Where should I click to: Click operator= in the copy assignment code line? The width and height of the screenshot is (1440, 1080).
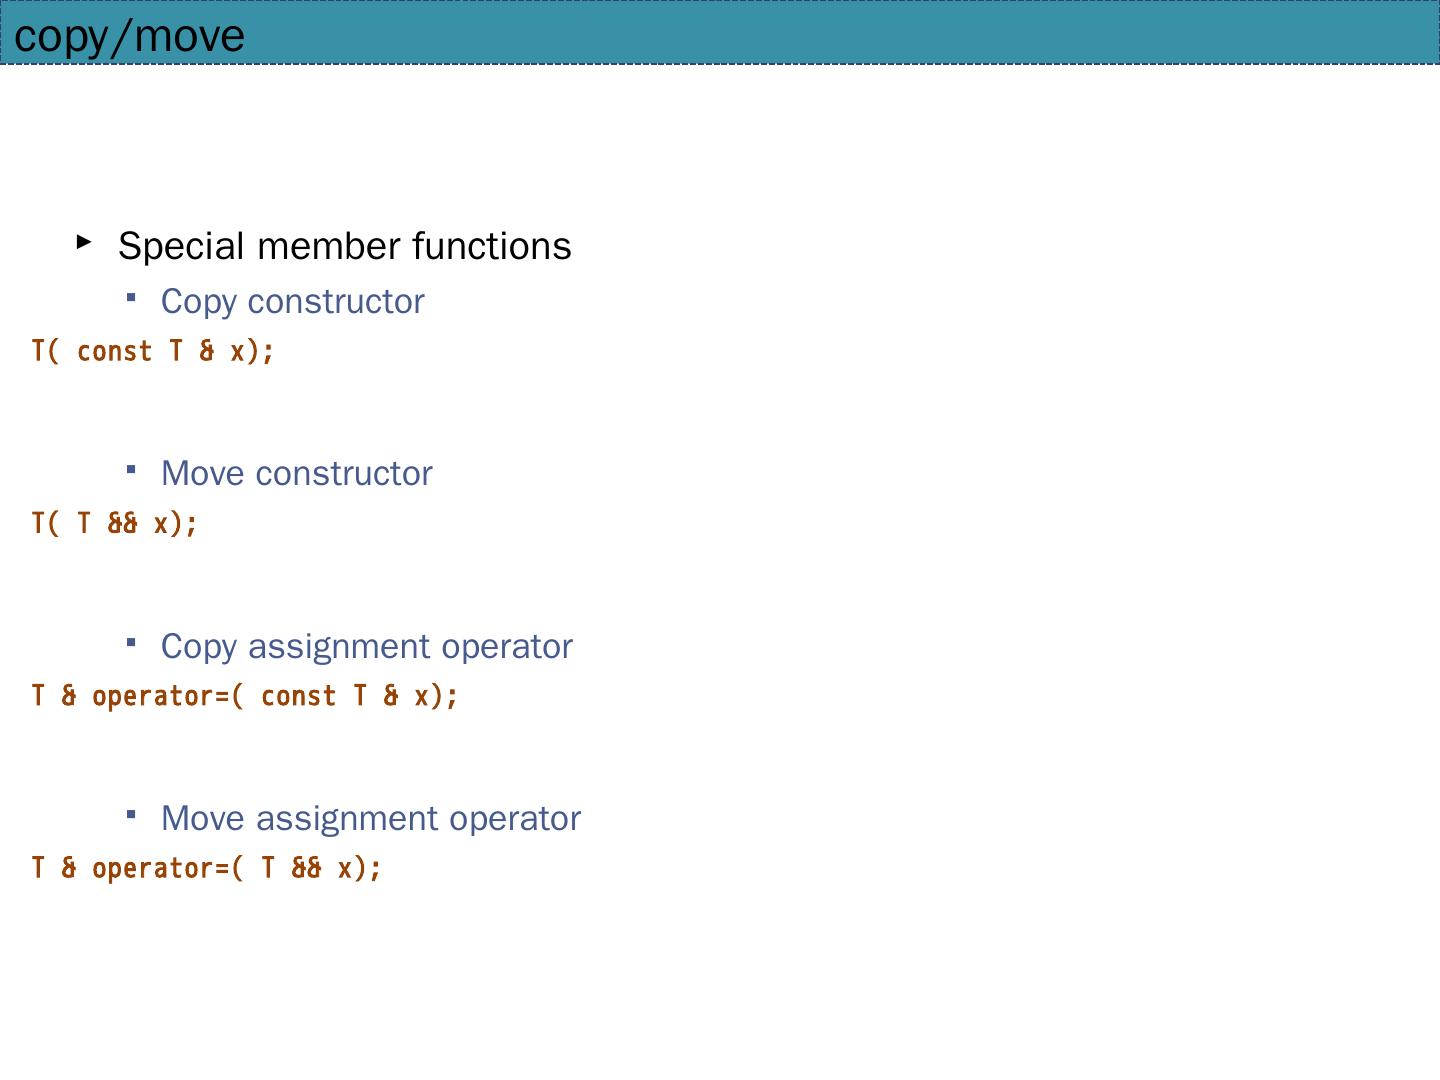(x=160, y=696)
